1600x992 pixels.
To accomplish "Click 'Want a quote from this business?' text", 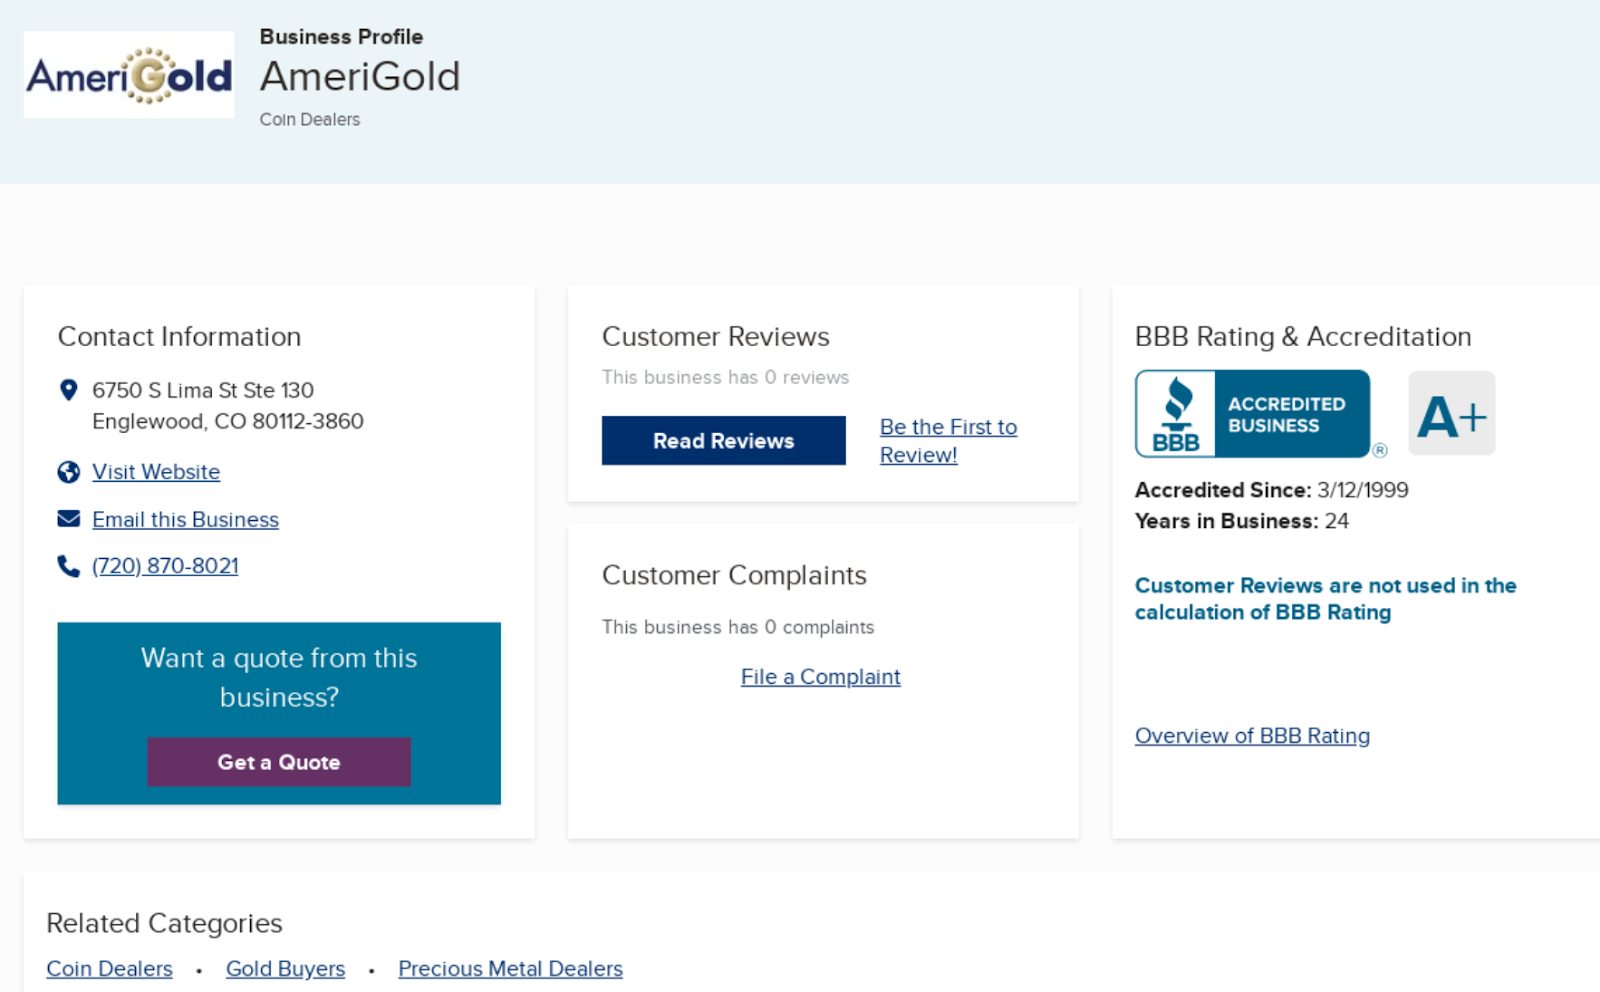I will tap(279, 677).
